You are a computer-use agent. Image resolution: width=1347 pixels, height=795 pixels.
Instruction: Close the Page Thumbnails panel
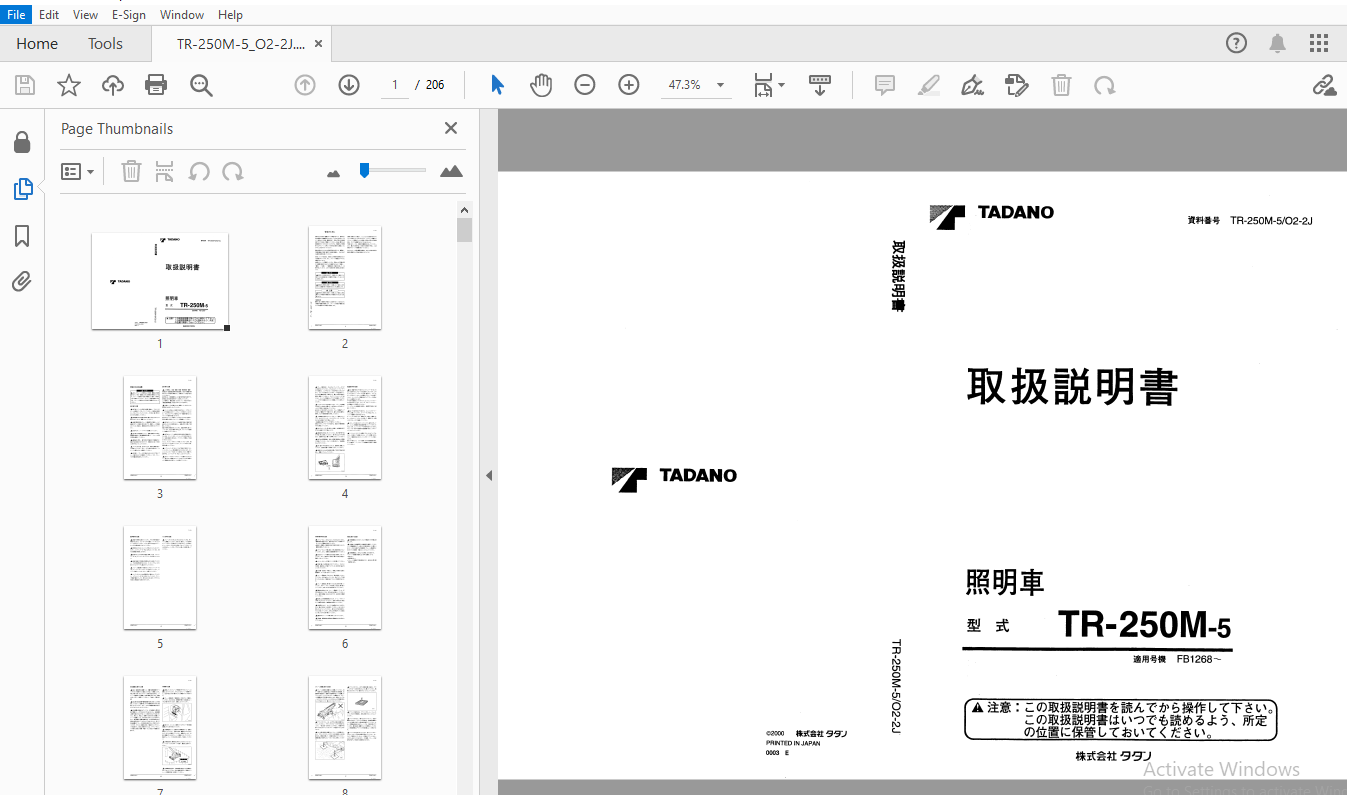(x=451, y=128)
